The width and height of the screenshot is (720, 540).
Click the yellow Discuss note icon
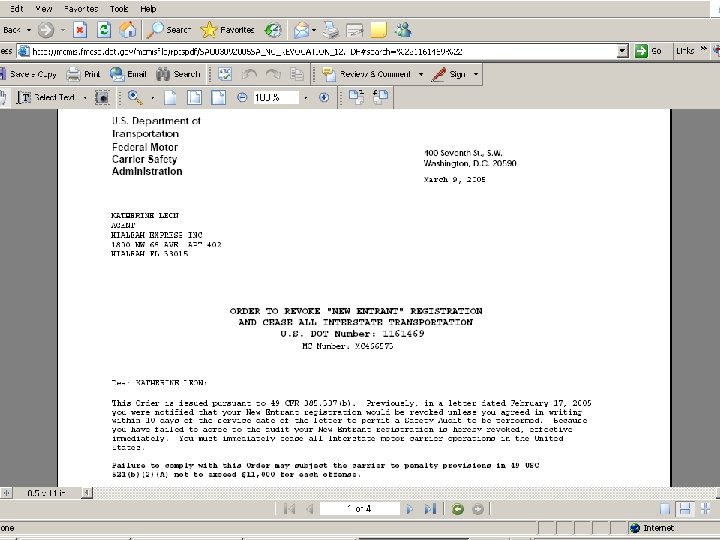click(378, 30)
